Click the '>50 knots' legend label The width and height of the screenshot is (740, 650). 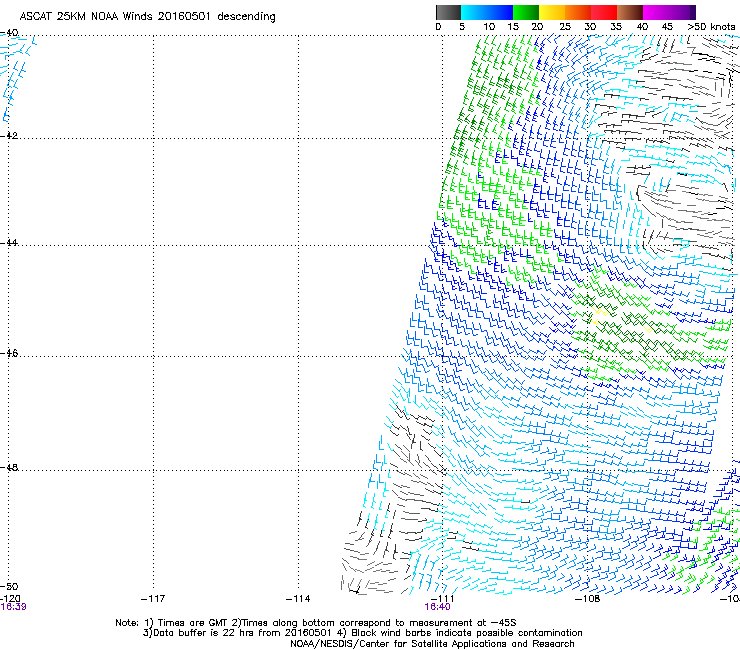[711, 27]
